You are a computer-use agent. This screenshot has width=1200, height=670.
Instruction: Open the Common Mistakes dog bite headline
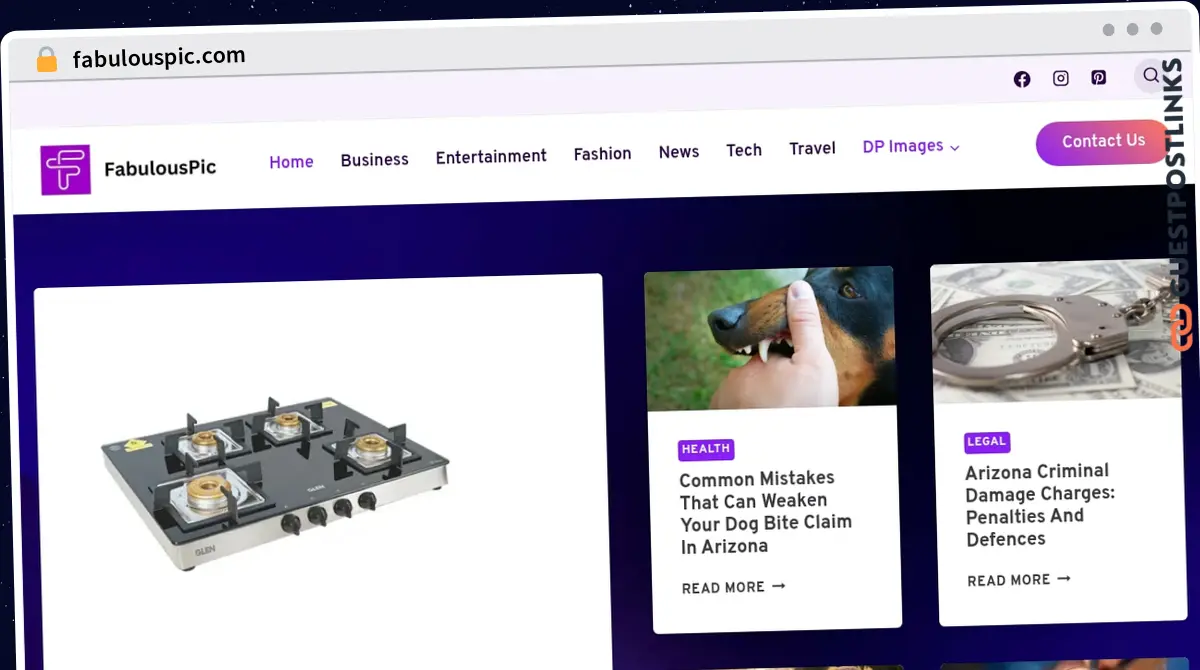tap(766, 512)
